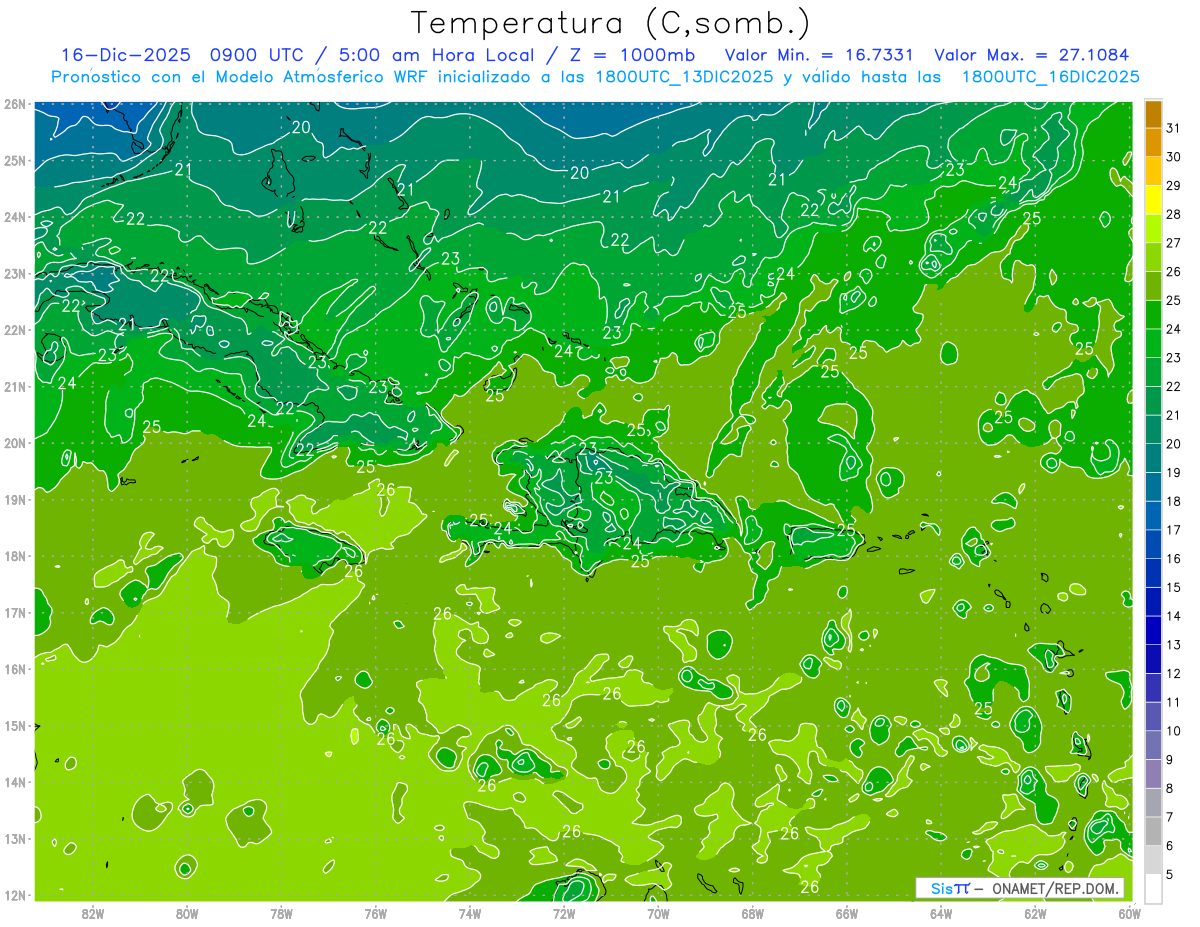Click the 19N latitude axis label
Image resolution: width=1200 pixels, height=927 pixels.
tap(14, 500)
